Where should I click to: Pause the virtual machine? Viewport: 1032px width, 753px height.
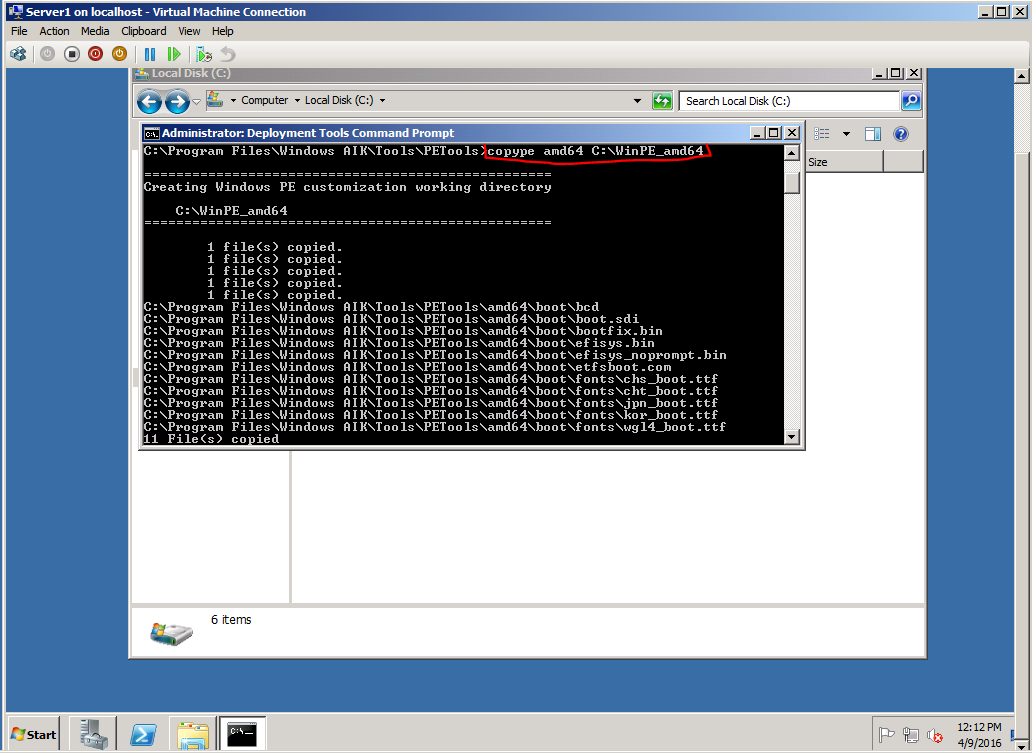[150, 54]
